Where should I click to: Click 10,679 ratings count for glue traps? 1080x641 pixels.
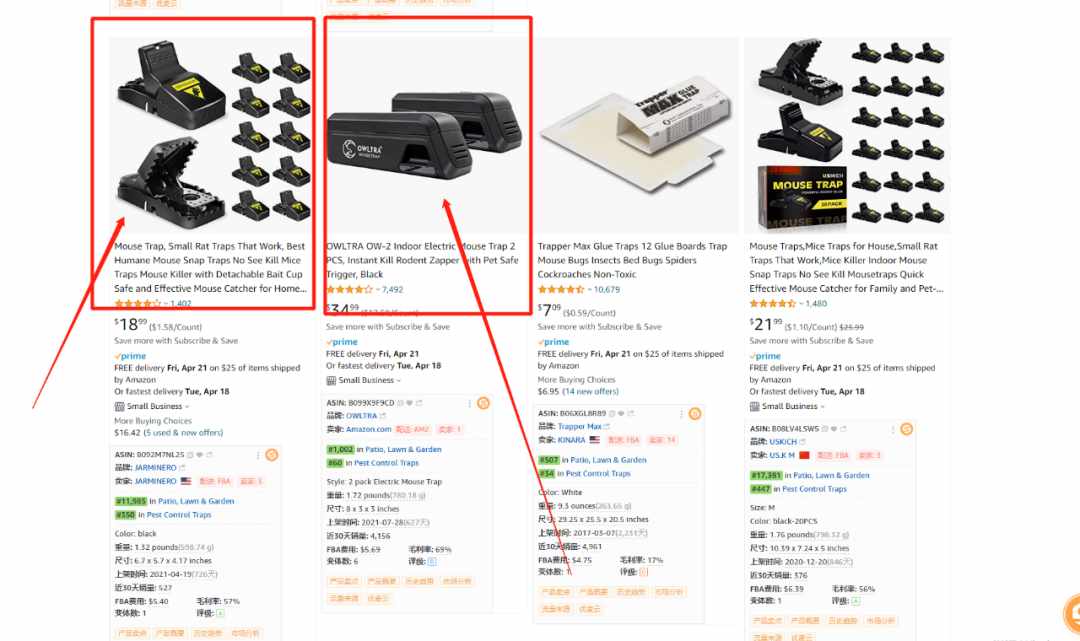605,290
